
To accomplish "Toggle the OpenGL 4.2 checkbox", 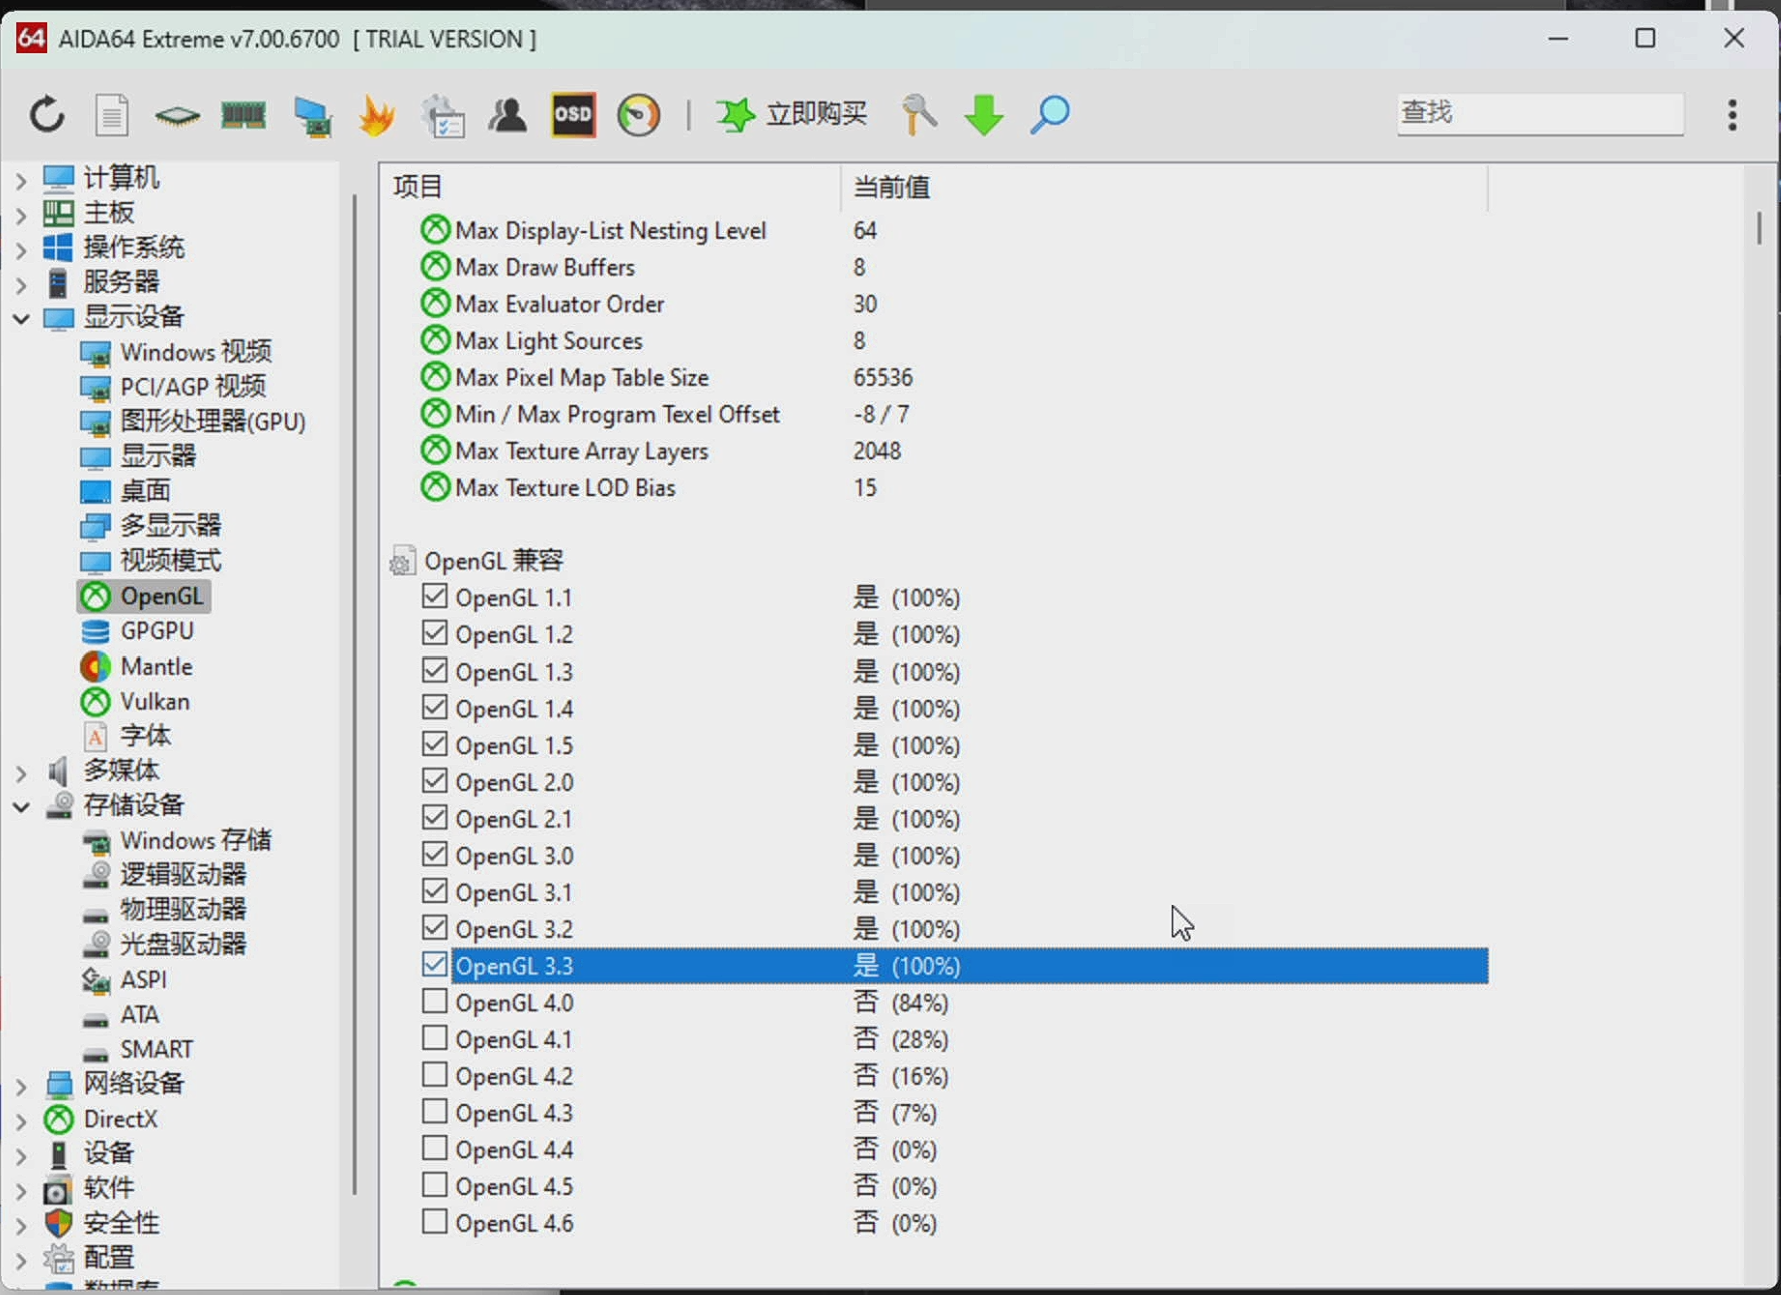I will tap(434, 1075).
